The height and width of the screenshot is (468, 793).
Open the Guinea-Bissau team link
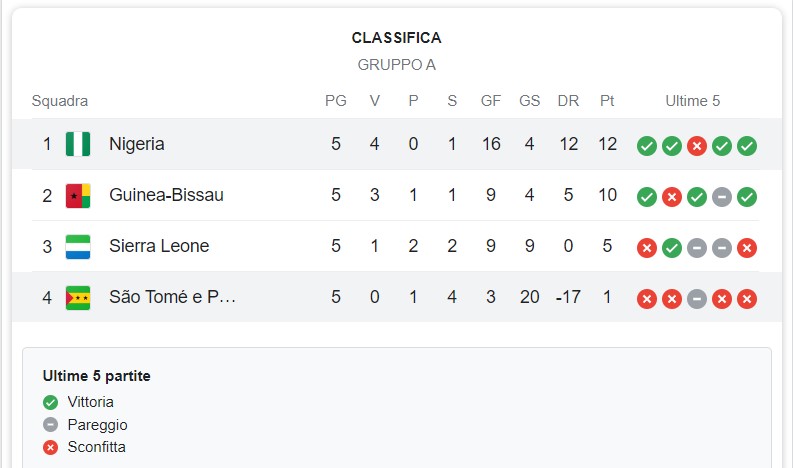point(166,196)
